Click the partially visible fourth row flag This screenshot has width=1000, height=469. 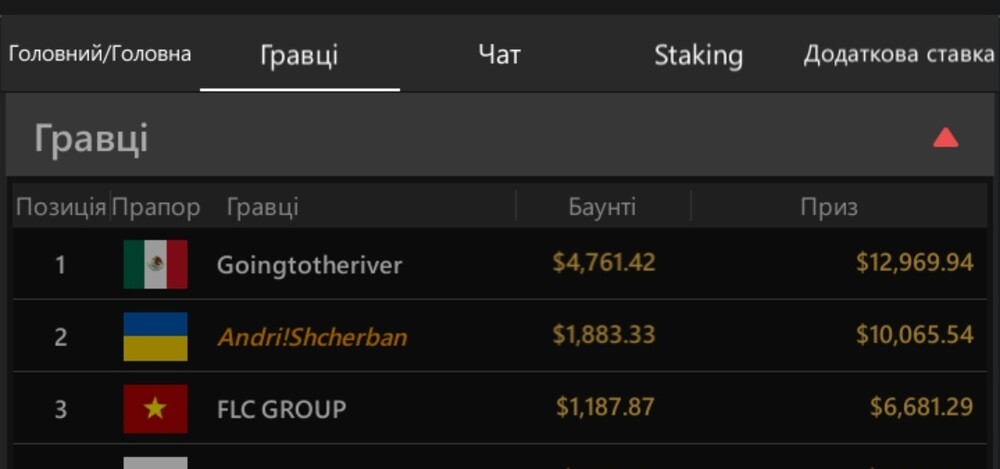156,463
